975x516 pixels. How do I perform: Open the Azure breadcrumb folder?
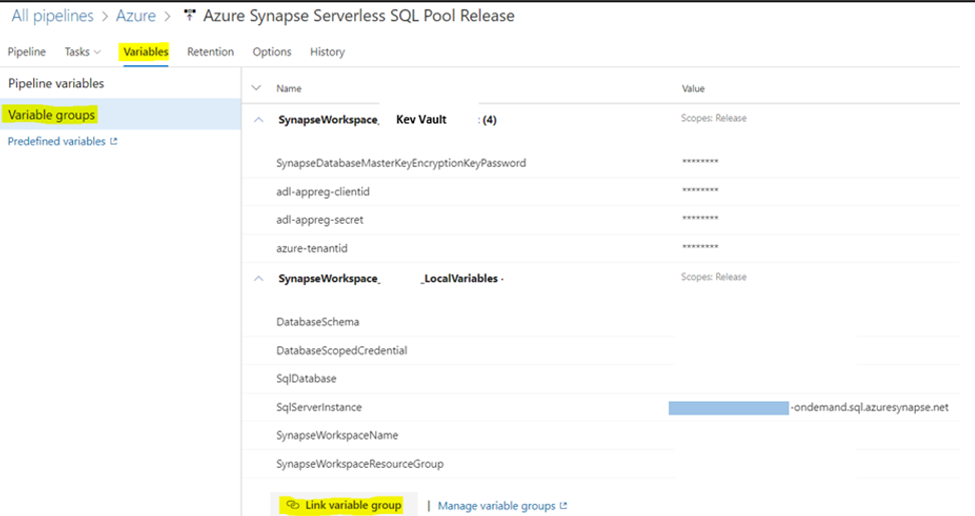(136, 16)
